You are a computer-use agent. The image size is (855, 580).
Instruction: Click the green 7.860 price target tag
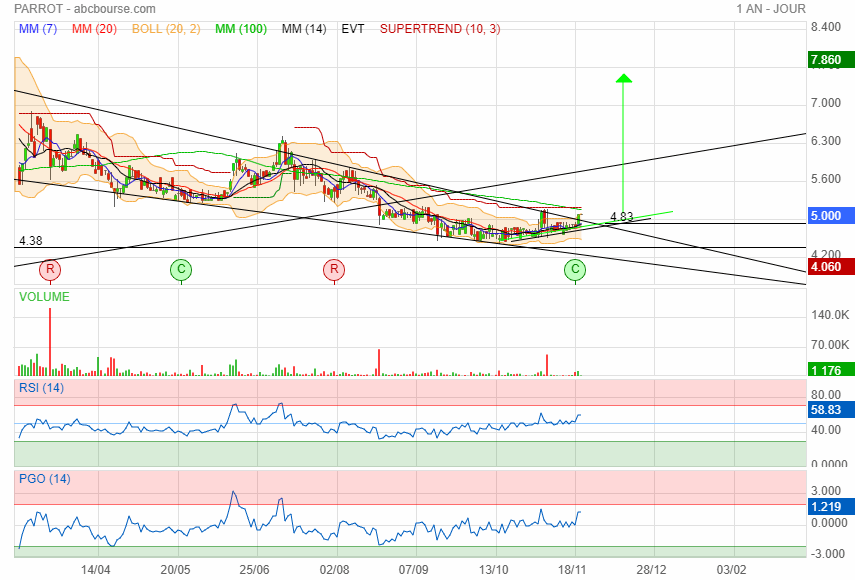[x=831, y=59]
